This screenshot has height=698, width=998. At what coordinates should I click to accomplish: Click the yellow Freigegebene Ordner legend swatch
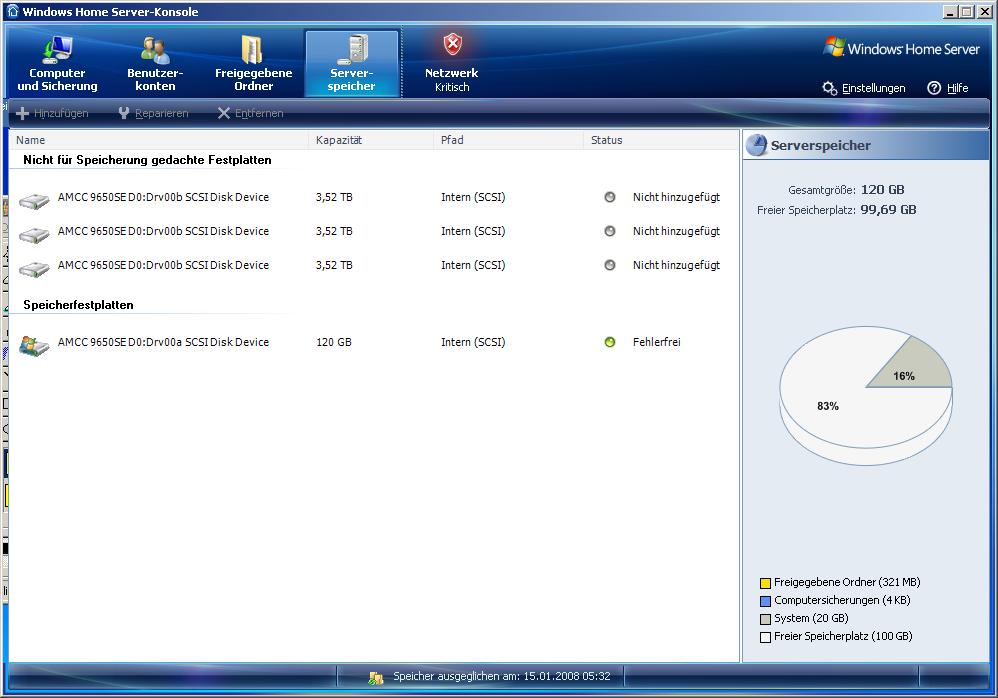tap(765, 583)
